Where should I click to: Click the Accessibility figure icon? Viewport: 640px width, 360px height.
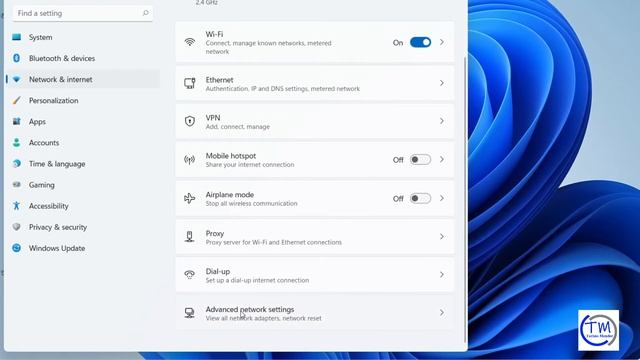click(16, 206)
